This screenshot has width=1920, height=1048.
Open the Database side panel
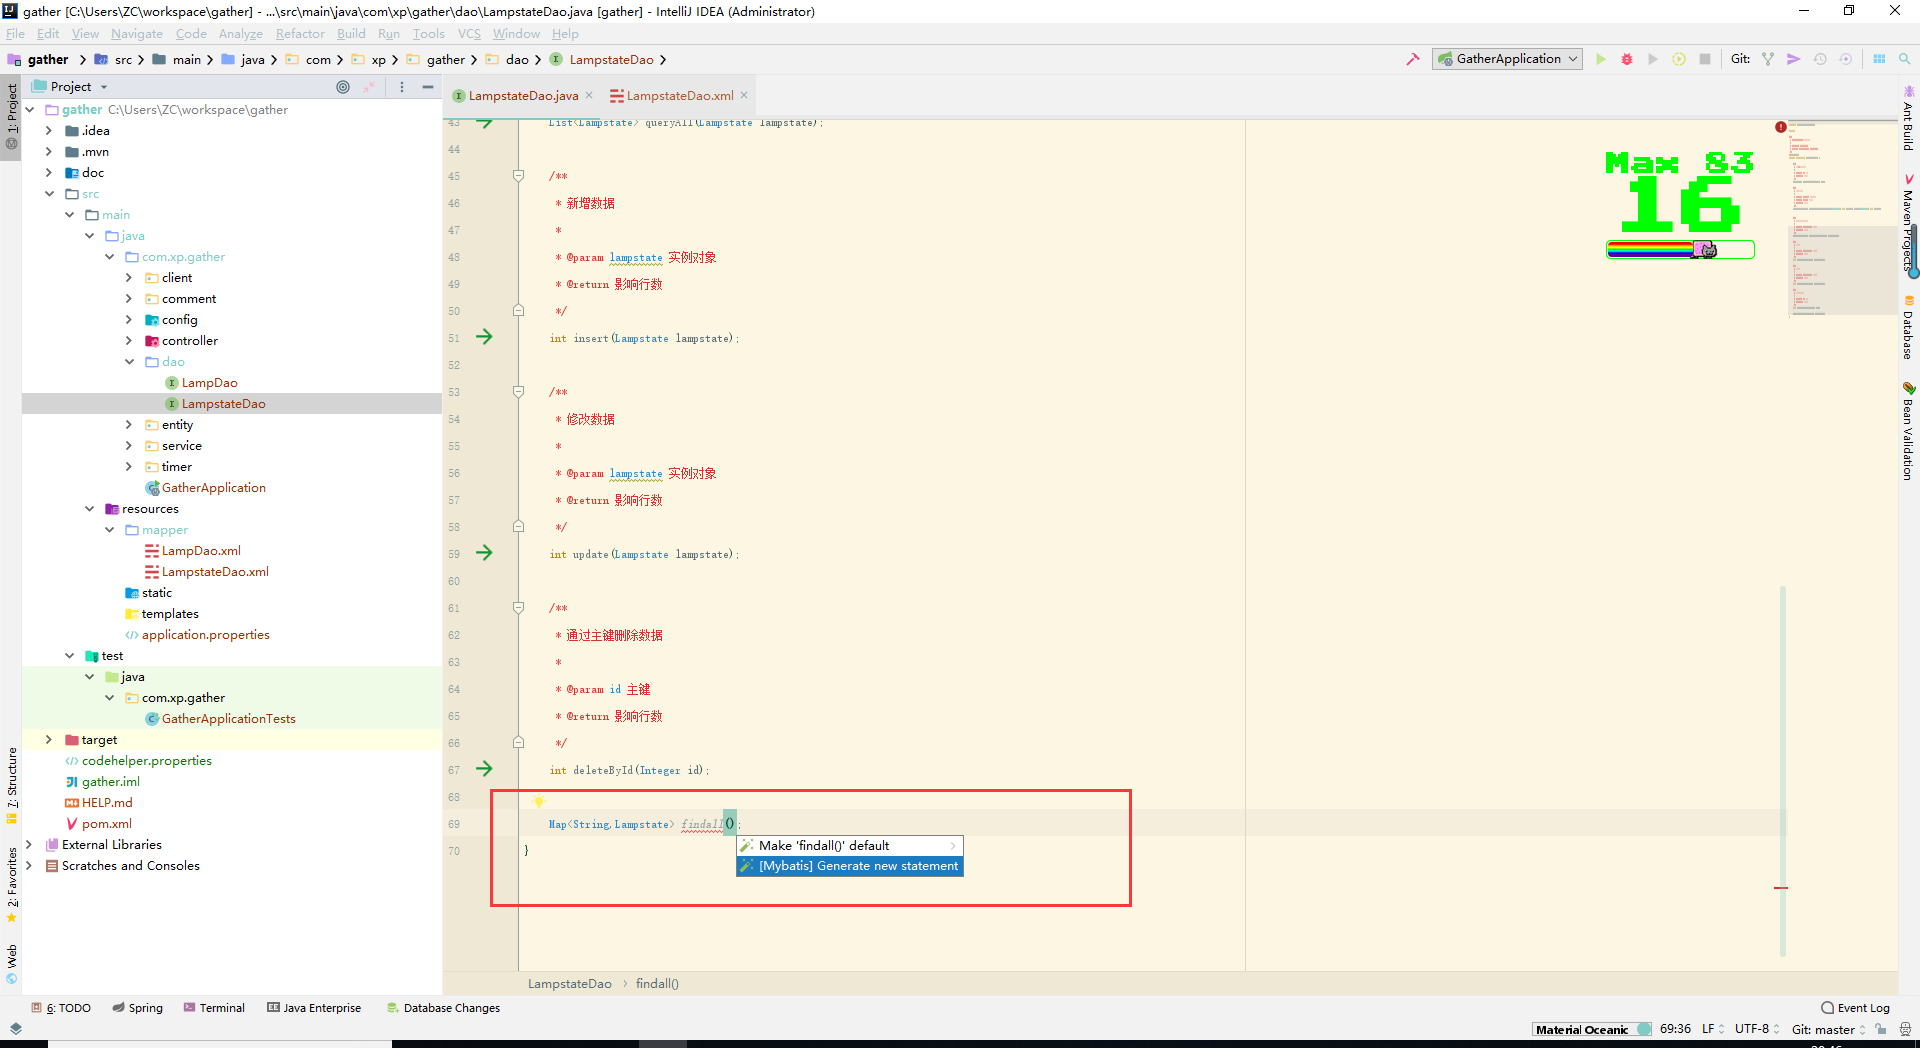(1908, 328)
